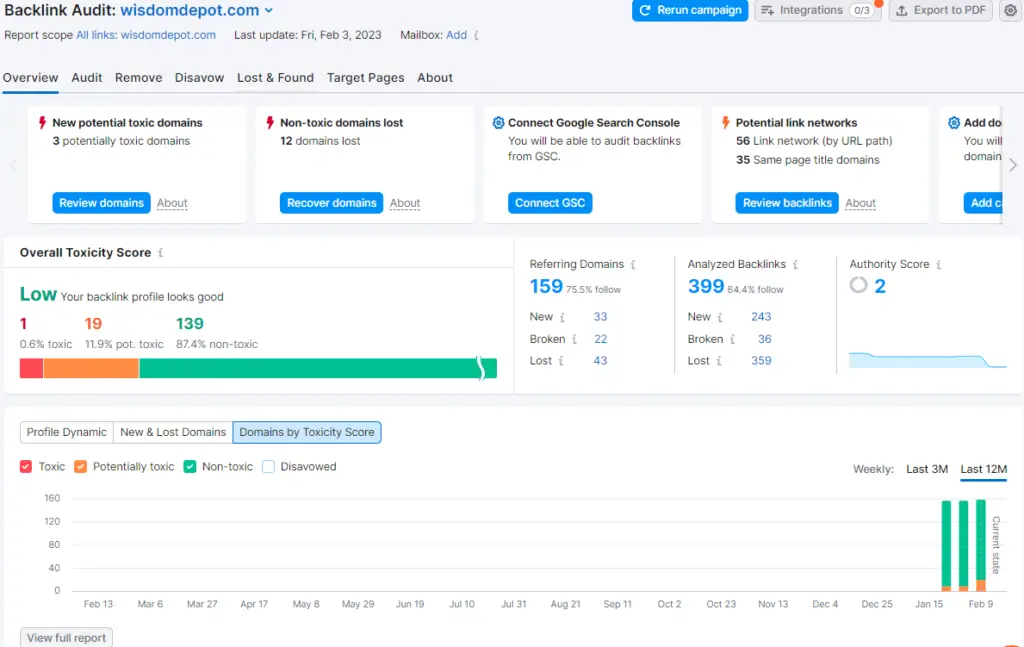Click the 399 analyzed backlinks count
Viewport: 1024px width, 647px height.
point(706,286)
